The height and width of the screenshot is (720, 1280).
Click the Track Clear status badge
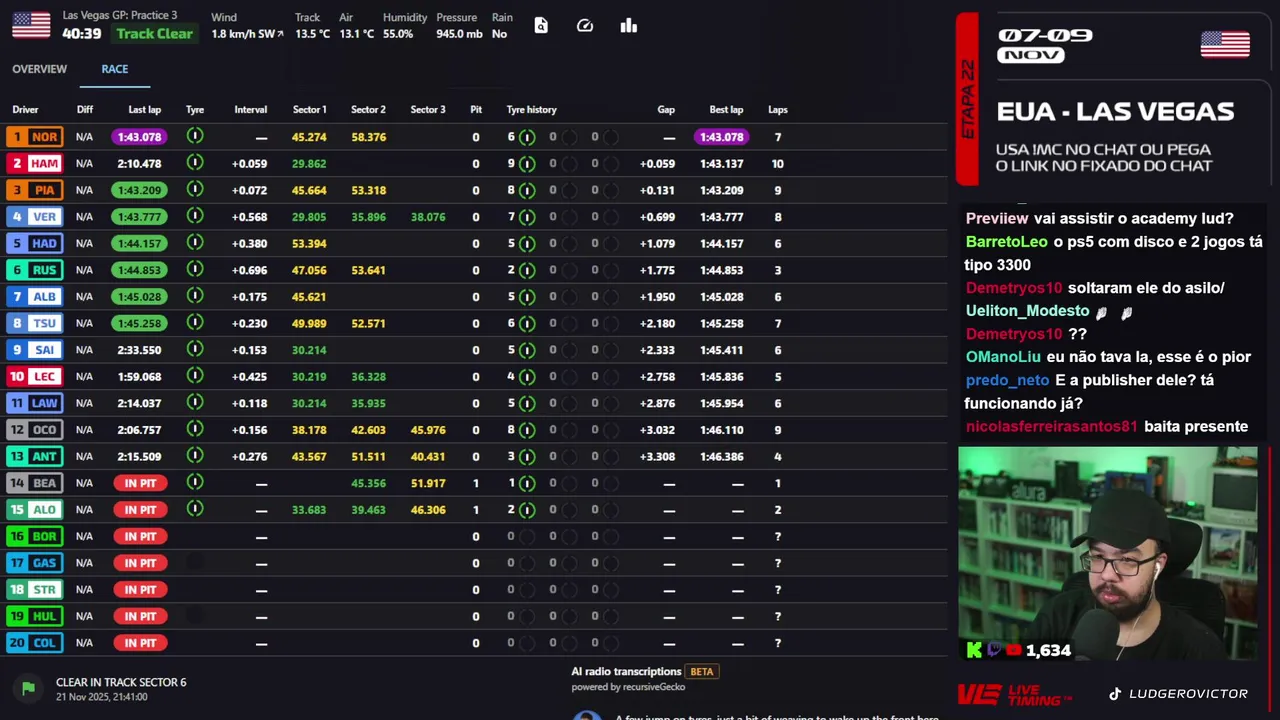tap(154, 34)
